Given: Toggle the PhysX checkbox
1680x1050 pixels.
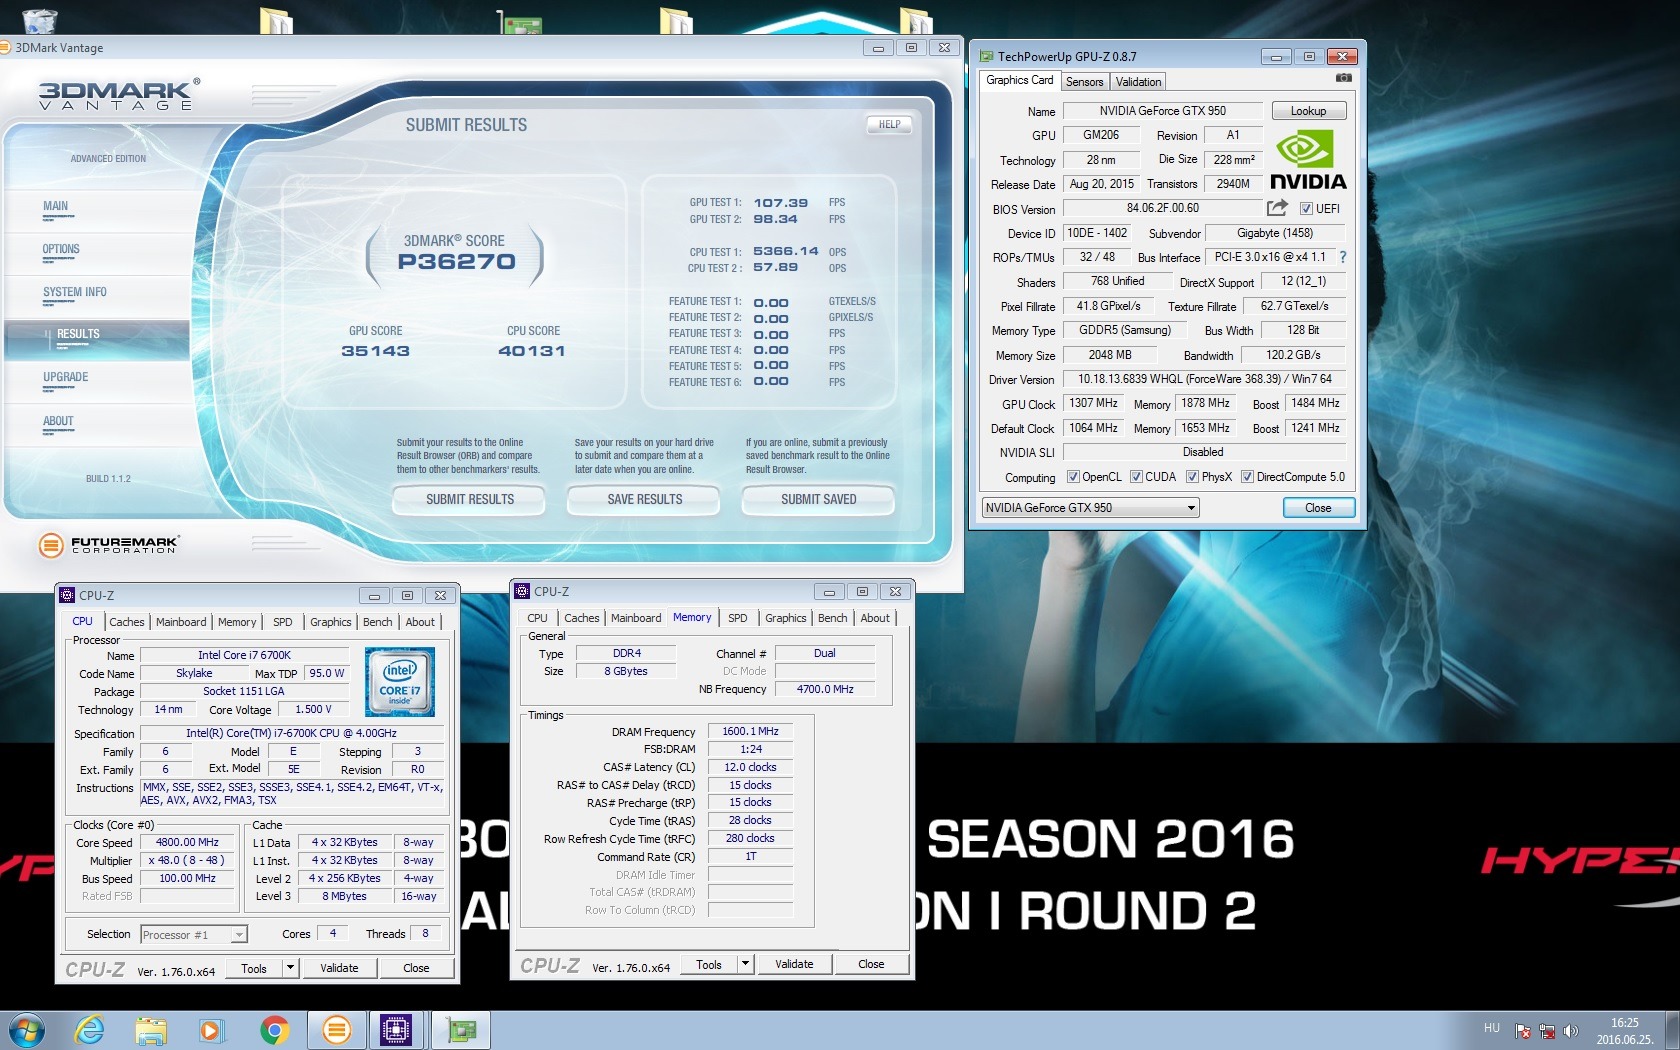Looking at the screenshot, I should pyautogui.click(x=1192, y=477).
